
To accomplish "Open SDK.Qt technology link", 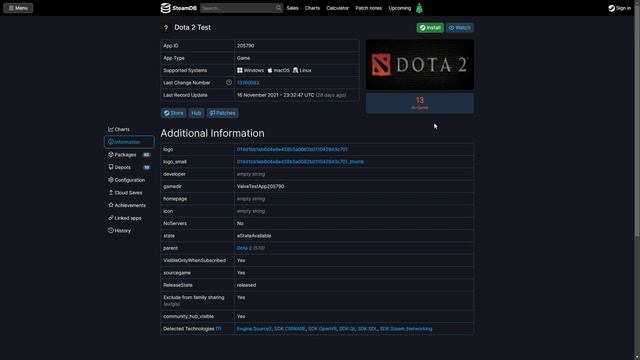I will click(347, 329).
